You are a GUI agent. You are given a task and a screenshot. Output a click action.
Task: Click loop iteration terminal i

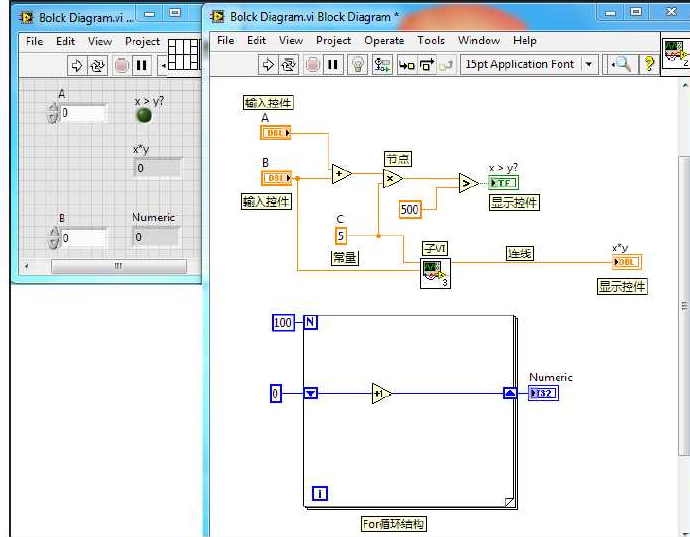coord(320,493)
